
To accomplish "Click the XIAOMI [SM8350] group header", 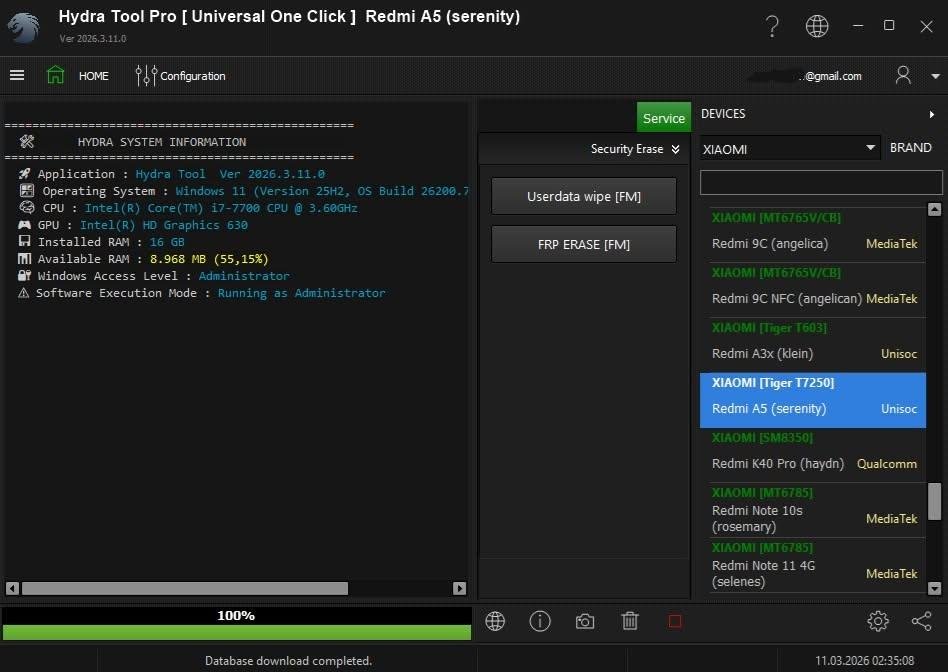I will tap(762, 437).
